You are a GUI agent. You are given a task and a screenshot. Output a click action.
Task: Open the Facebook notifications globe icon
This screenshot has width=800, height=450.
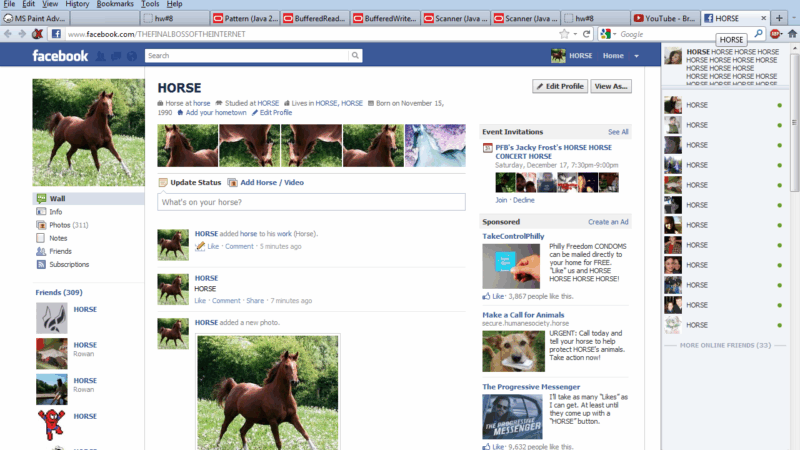coord(132,56)
